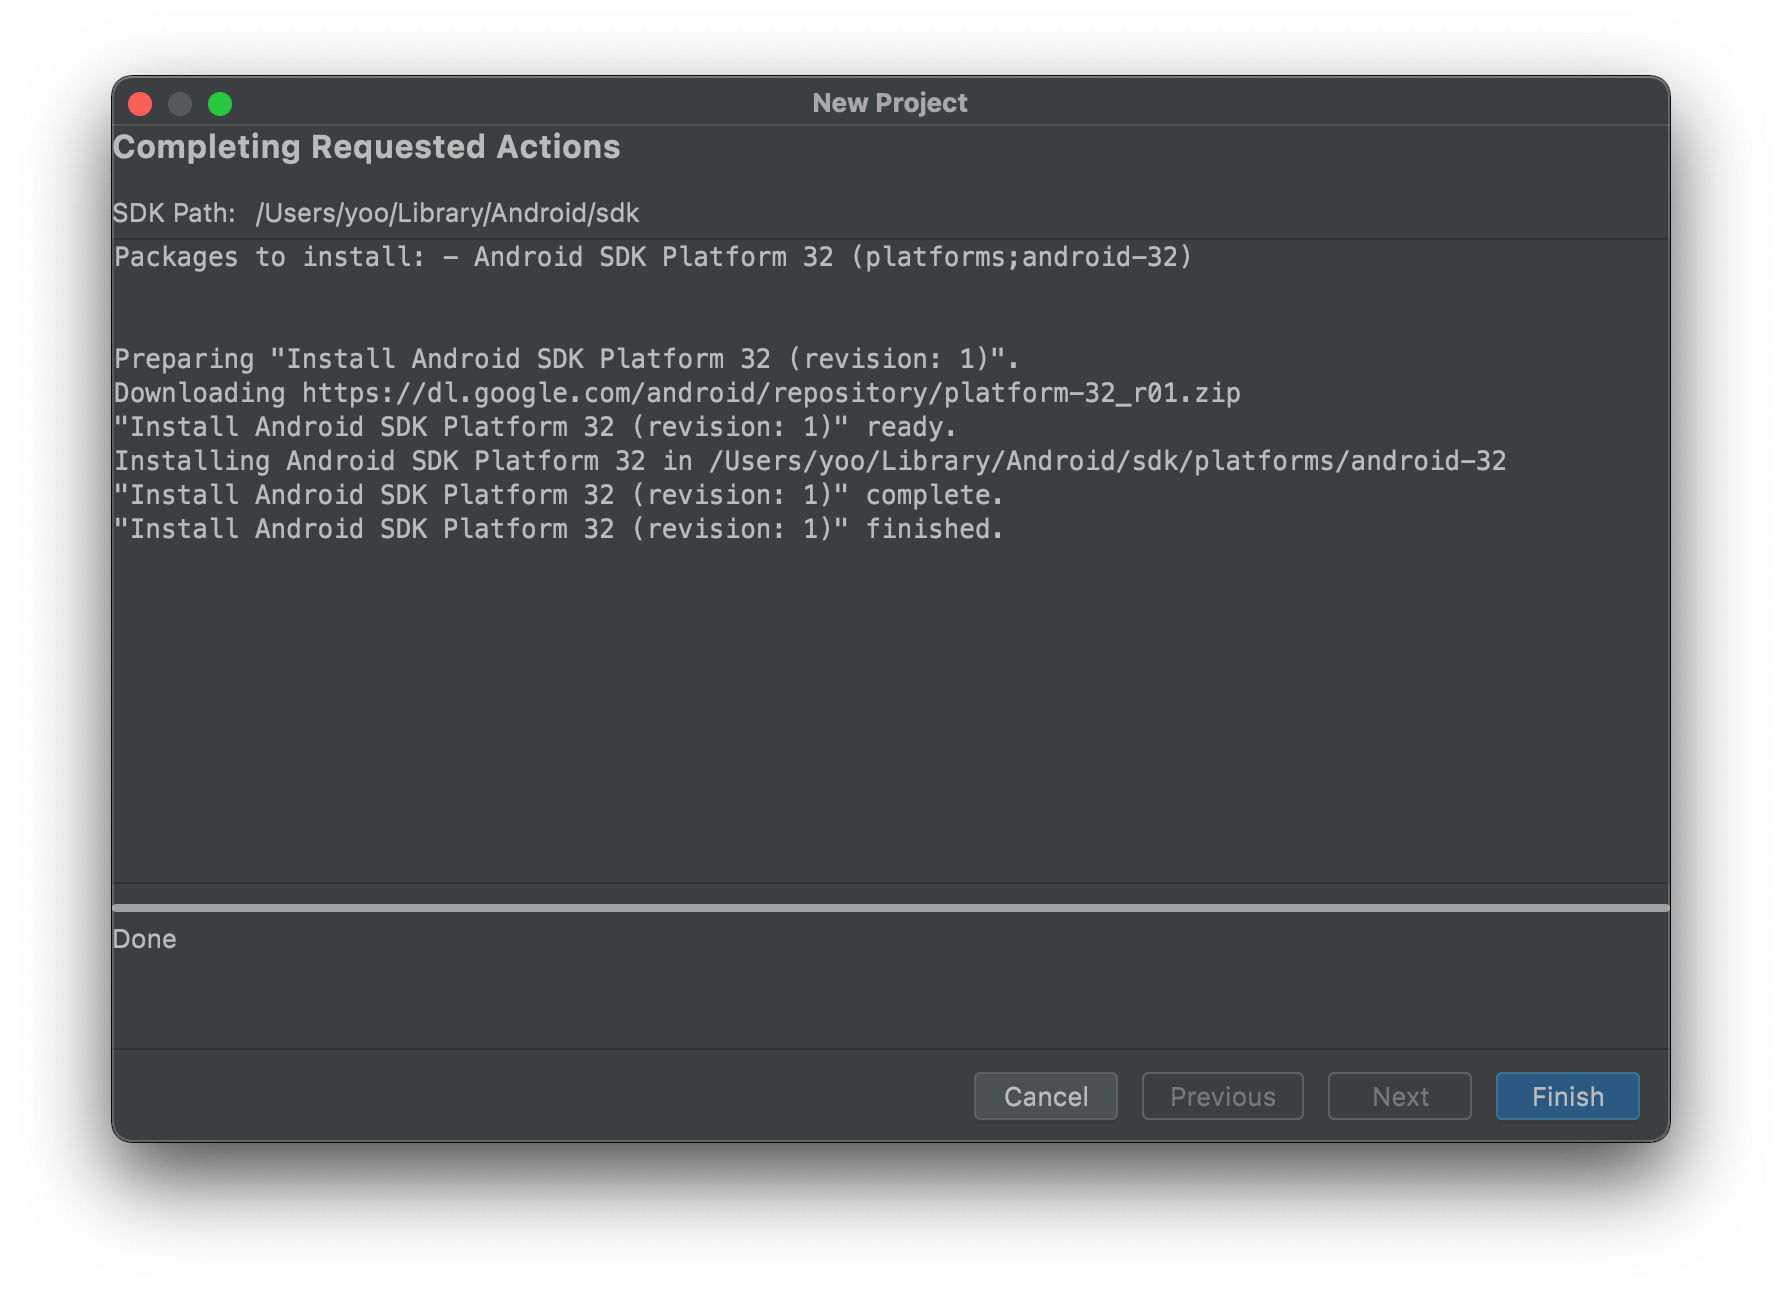Click the install "complete." log line
Viewport: 1782px width, 1290px height.
pyautogui.click(x=559, y=495)
